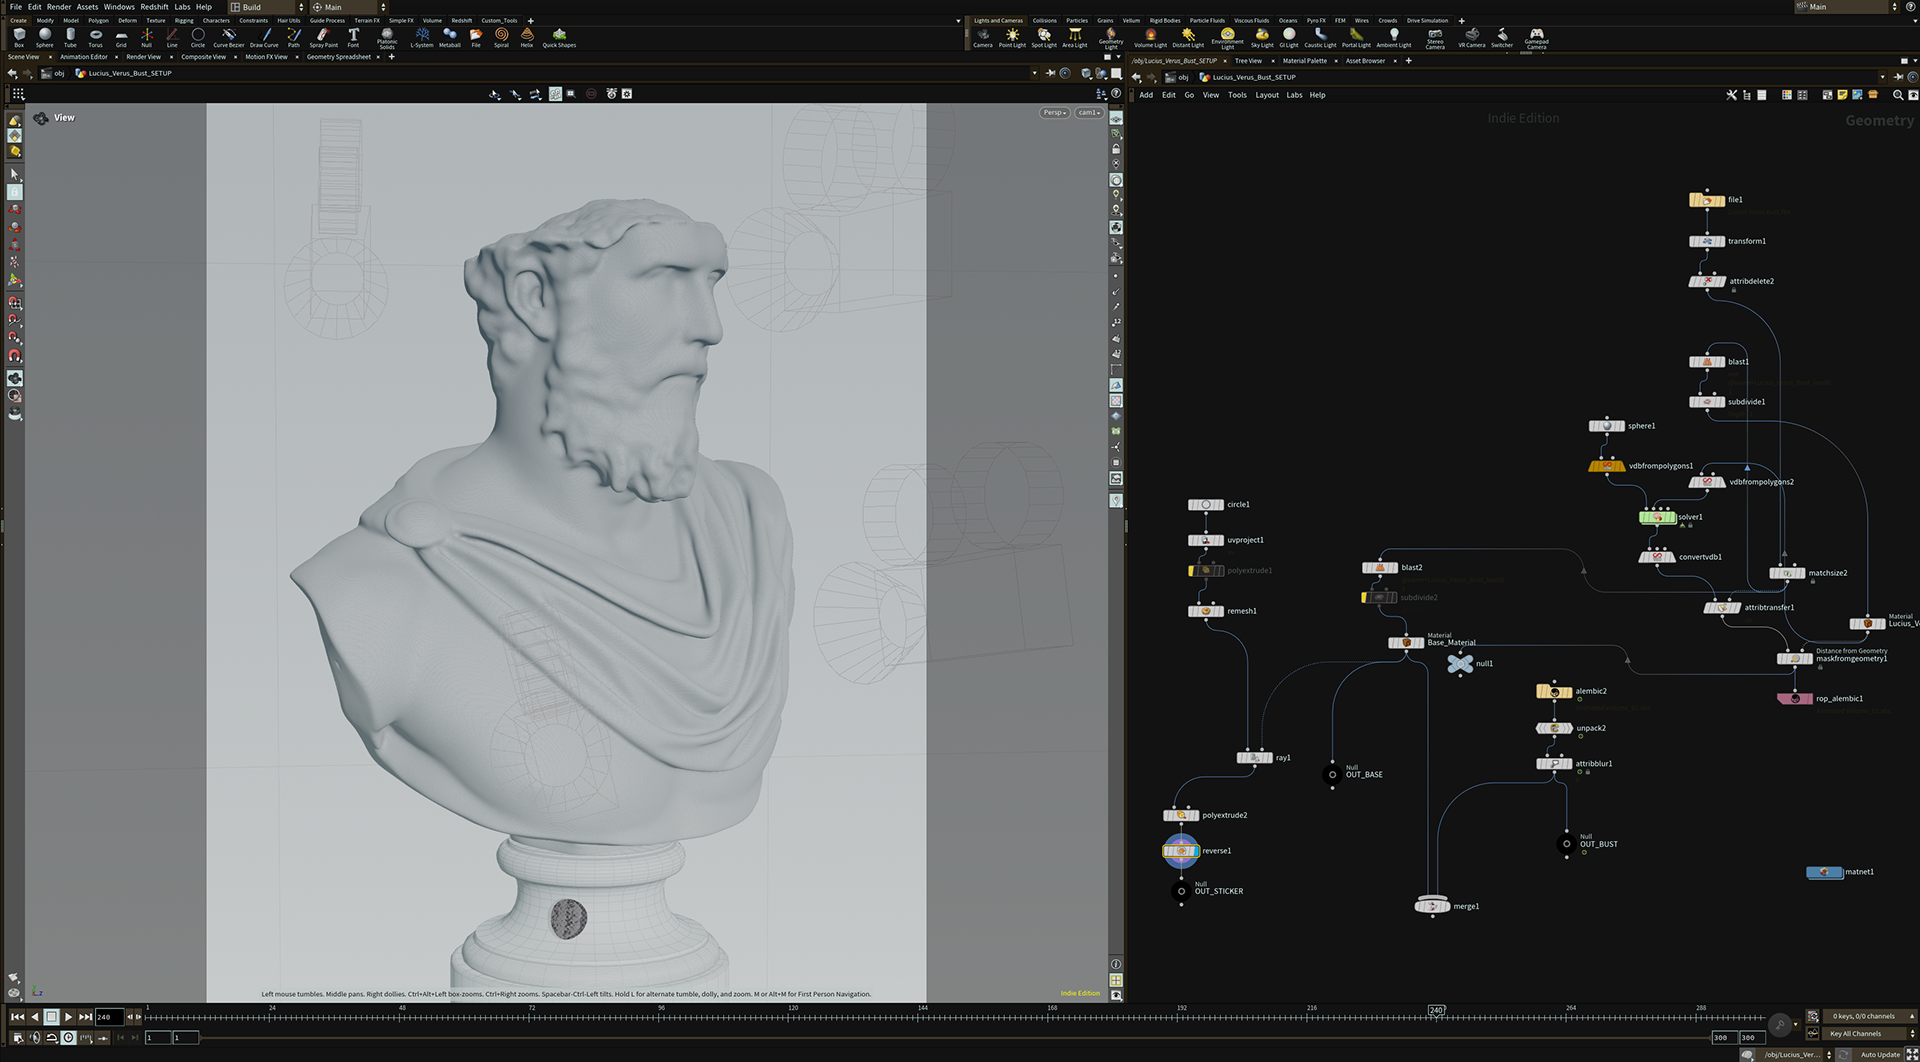This screenshot has height=1062, width=1920.
Task: Pick the Curve Bezier shelf tool
Action: 229,37
